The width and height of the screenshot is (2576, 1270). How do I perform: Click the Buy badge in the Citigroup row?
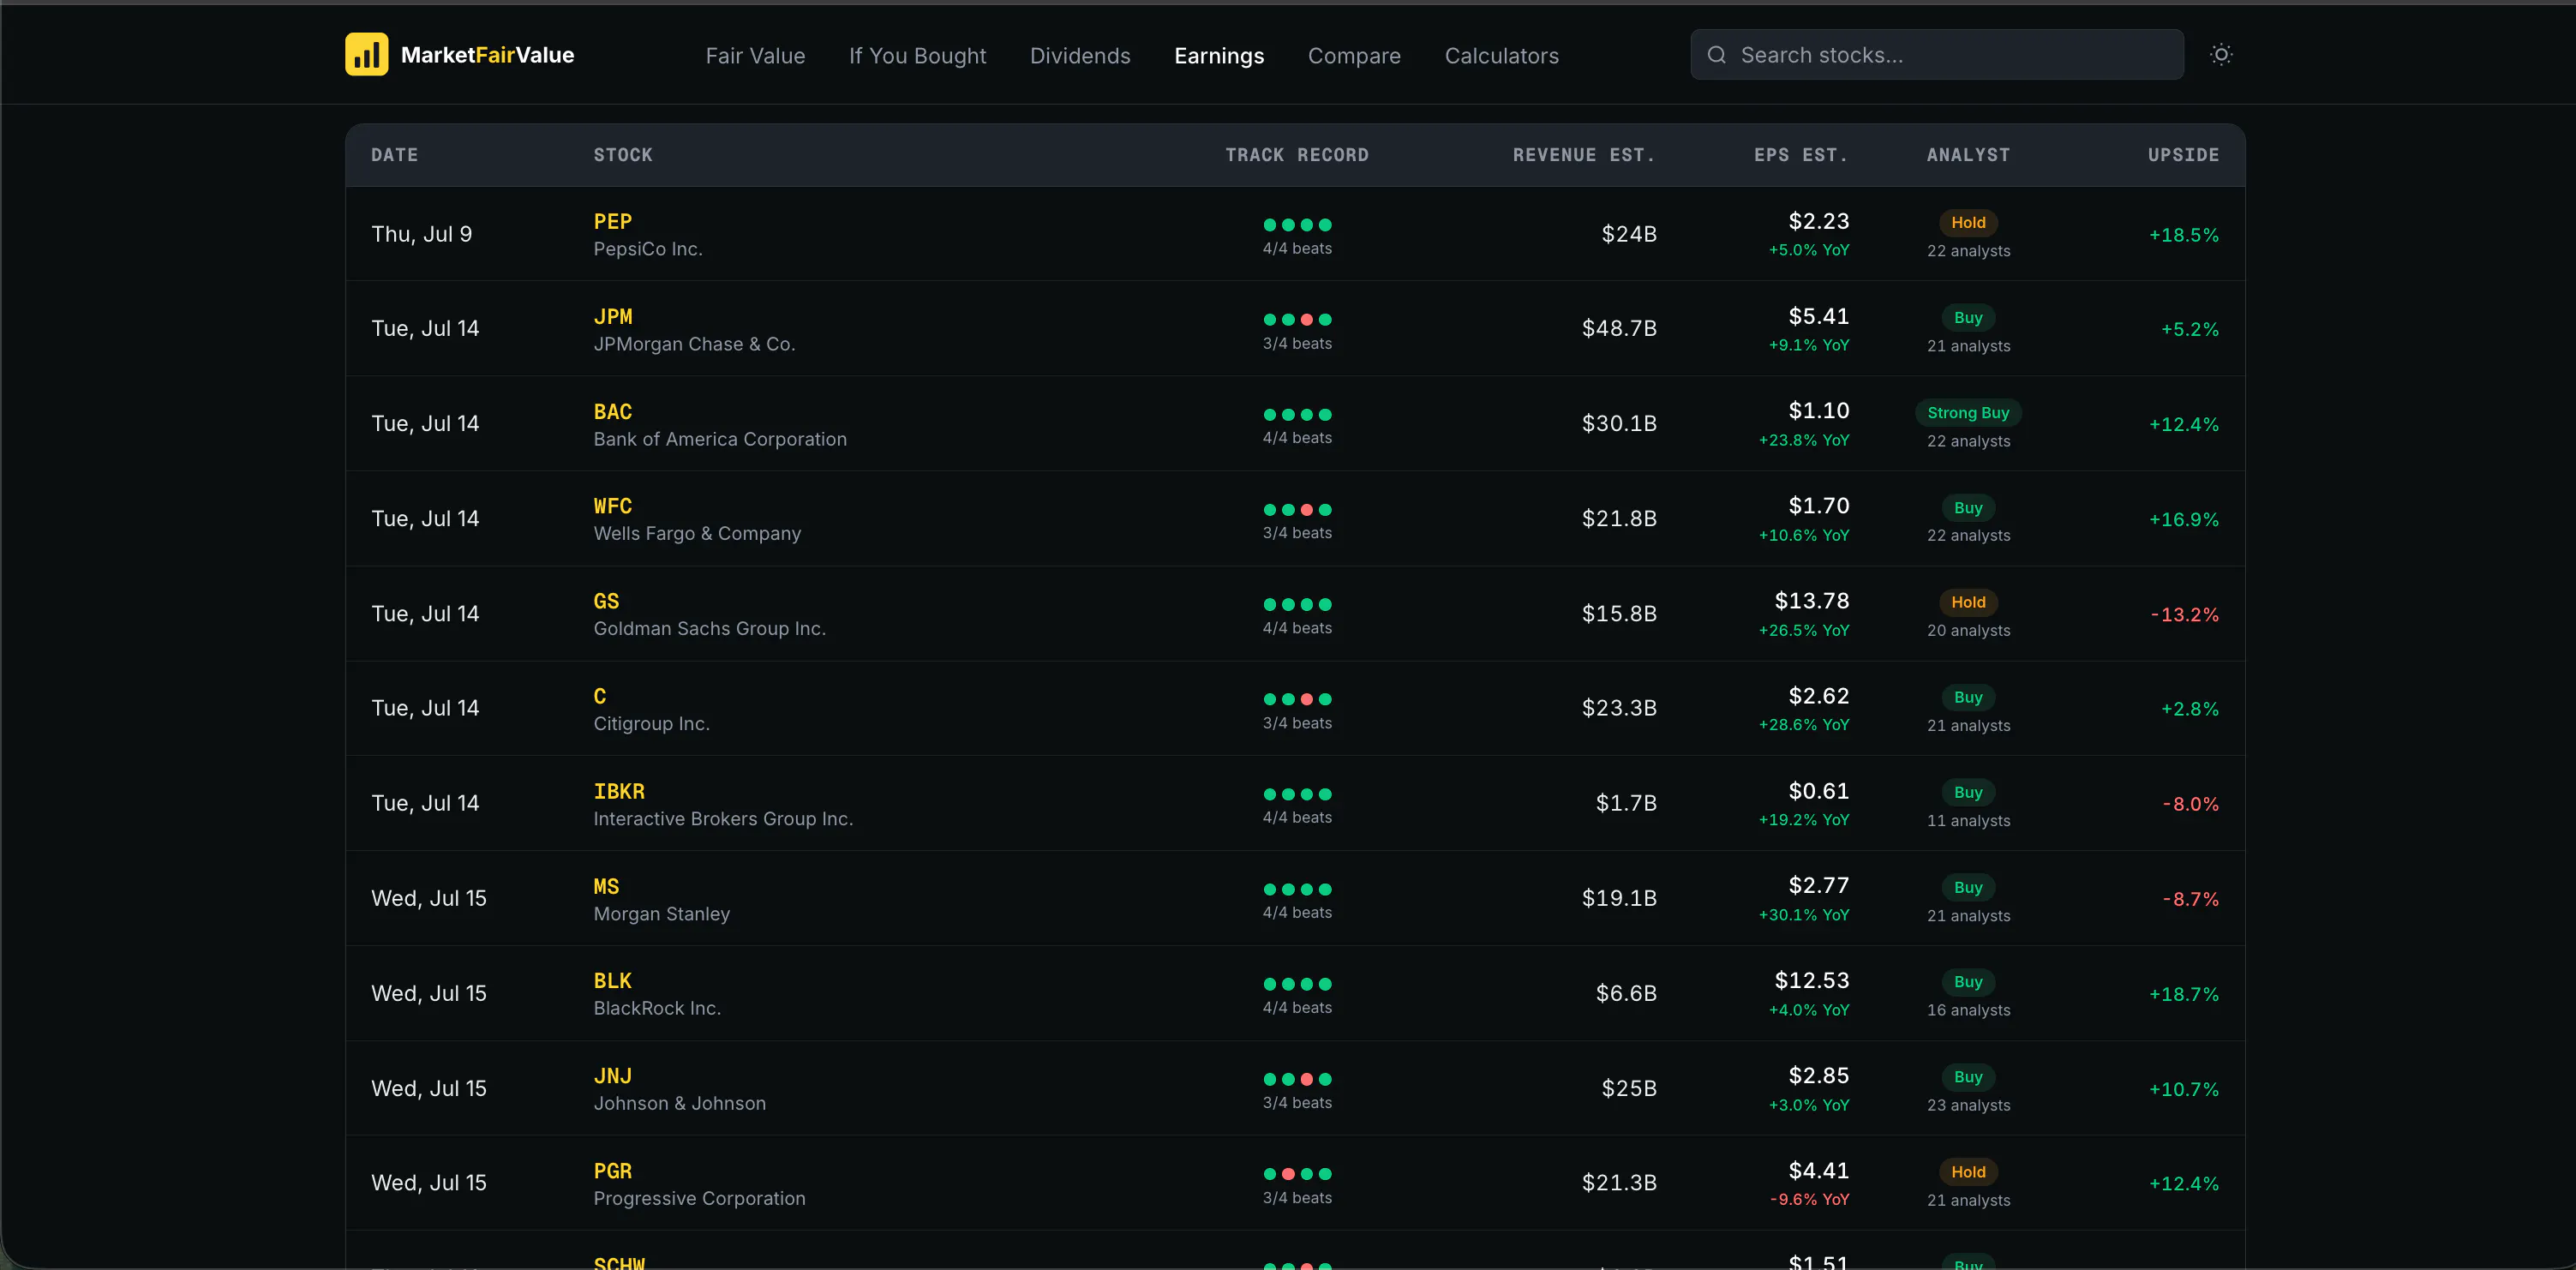pyautogui.click(x=1968, y=697)
